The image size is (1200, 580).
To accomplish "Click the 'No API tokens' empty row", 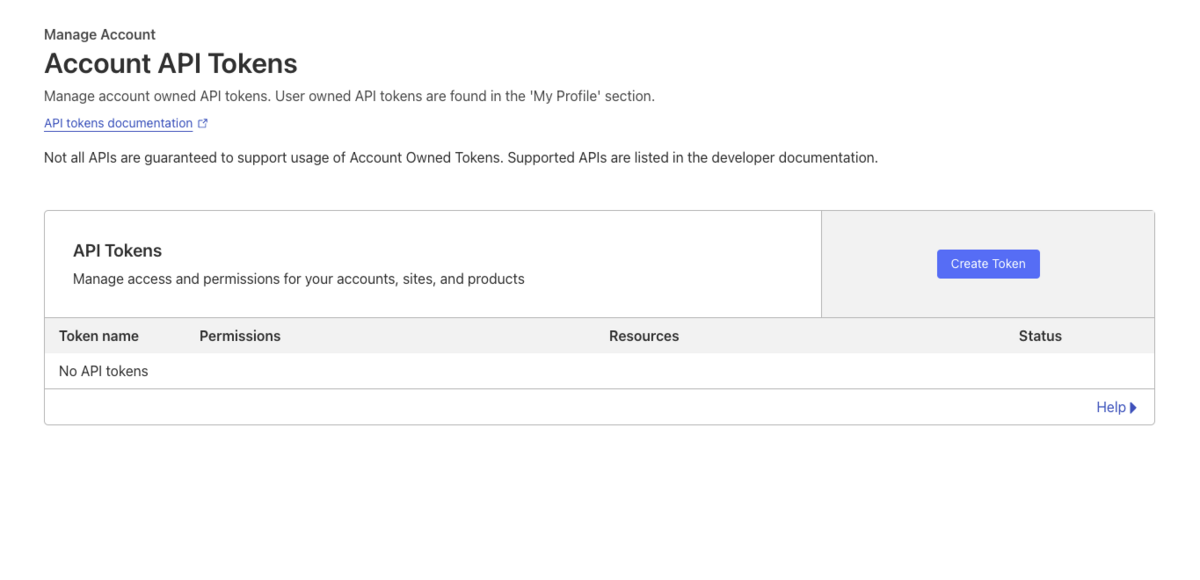I will pos(104,371).
